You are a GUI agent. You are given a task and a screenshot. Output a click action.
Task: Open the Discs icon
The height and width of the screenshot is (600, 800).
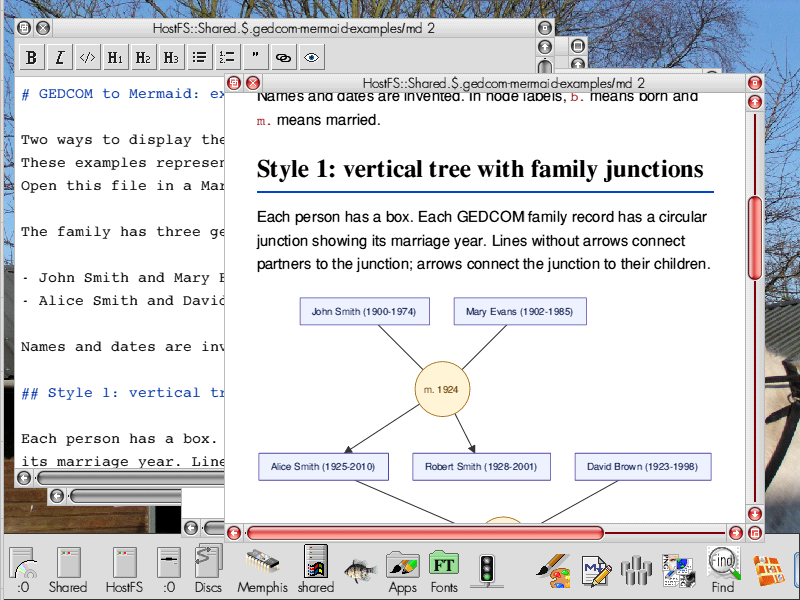tap(208, 570)
